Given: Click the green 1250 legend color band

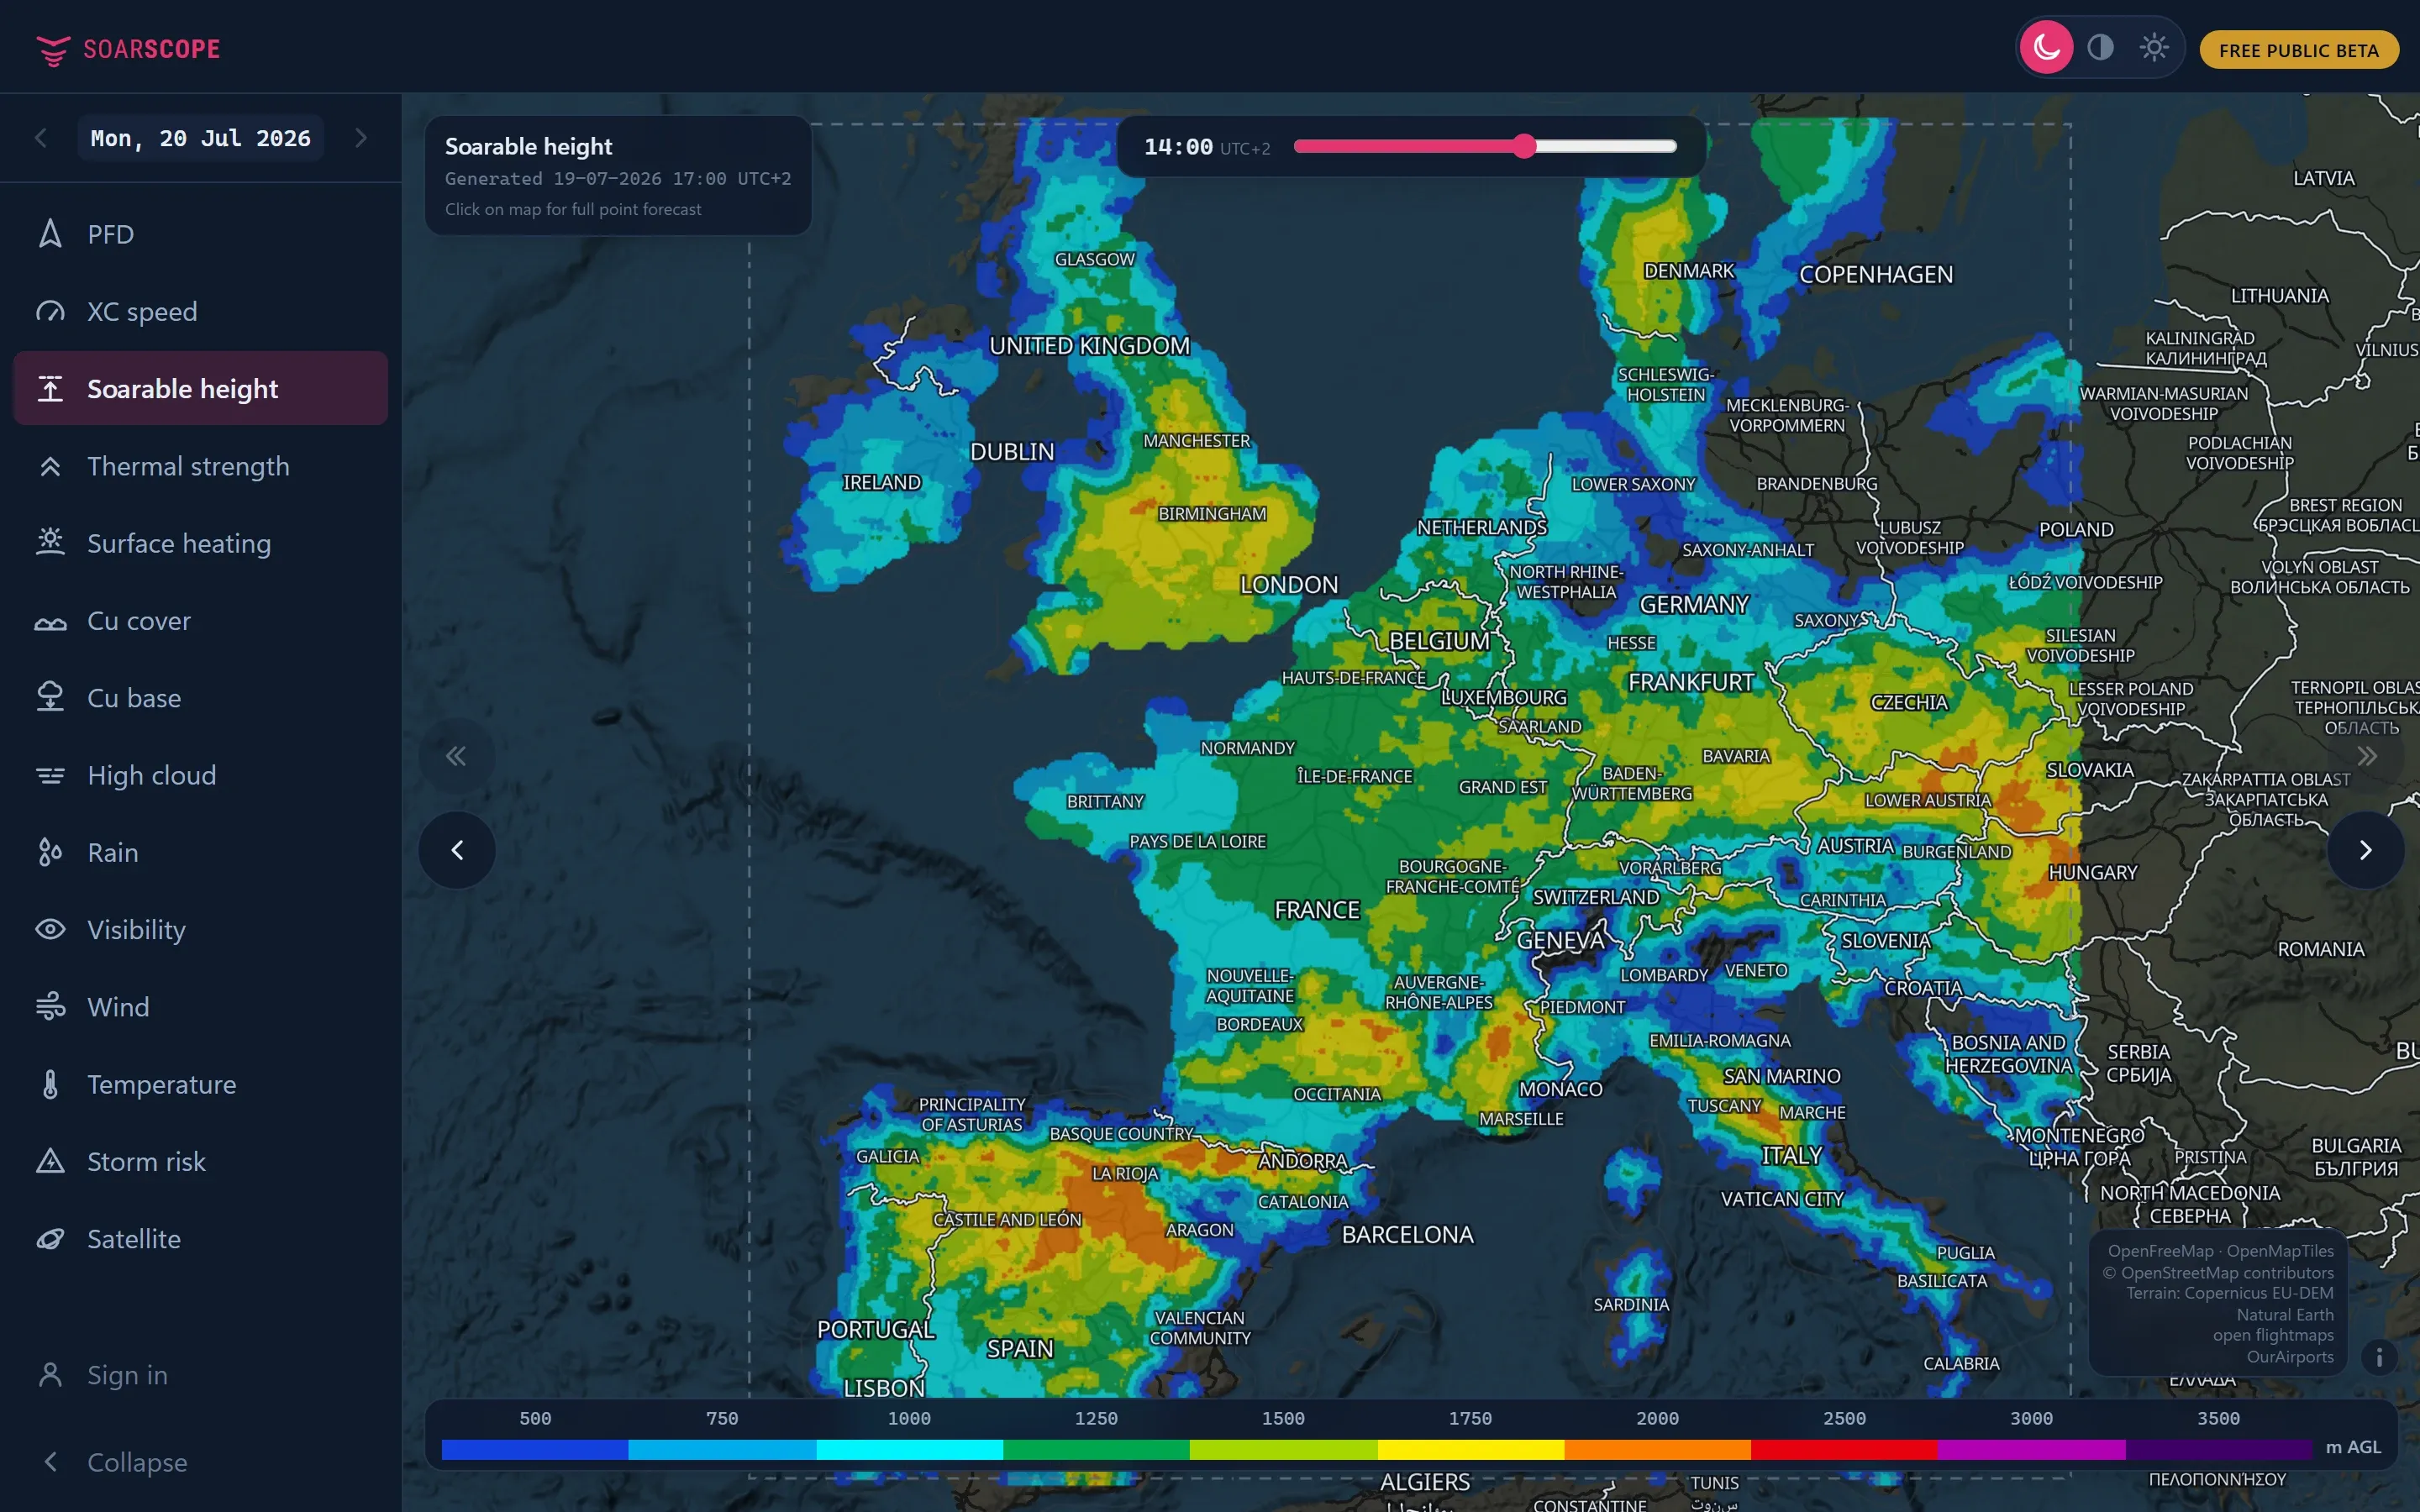Looking at the screenshot, I should coord(1096,1448).
